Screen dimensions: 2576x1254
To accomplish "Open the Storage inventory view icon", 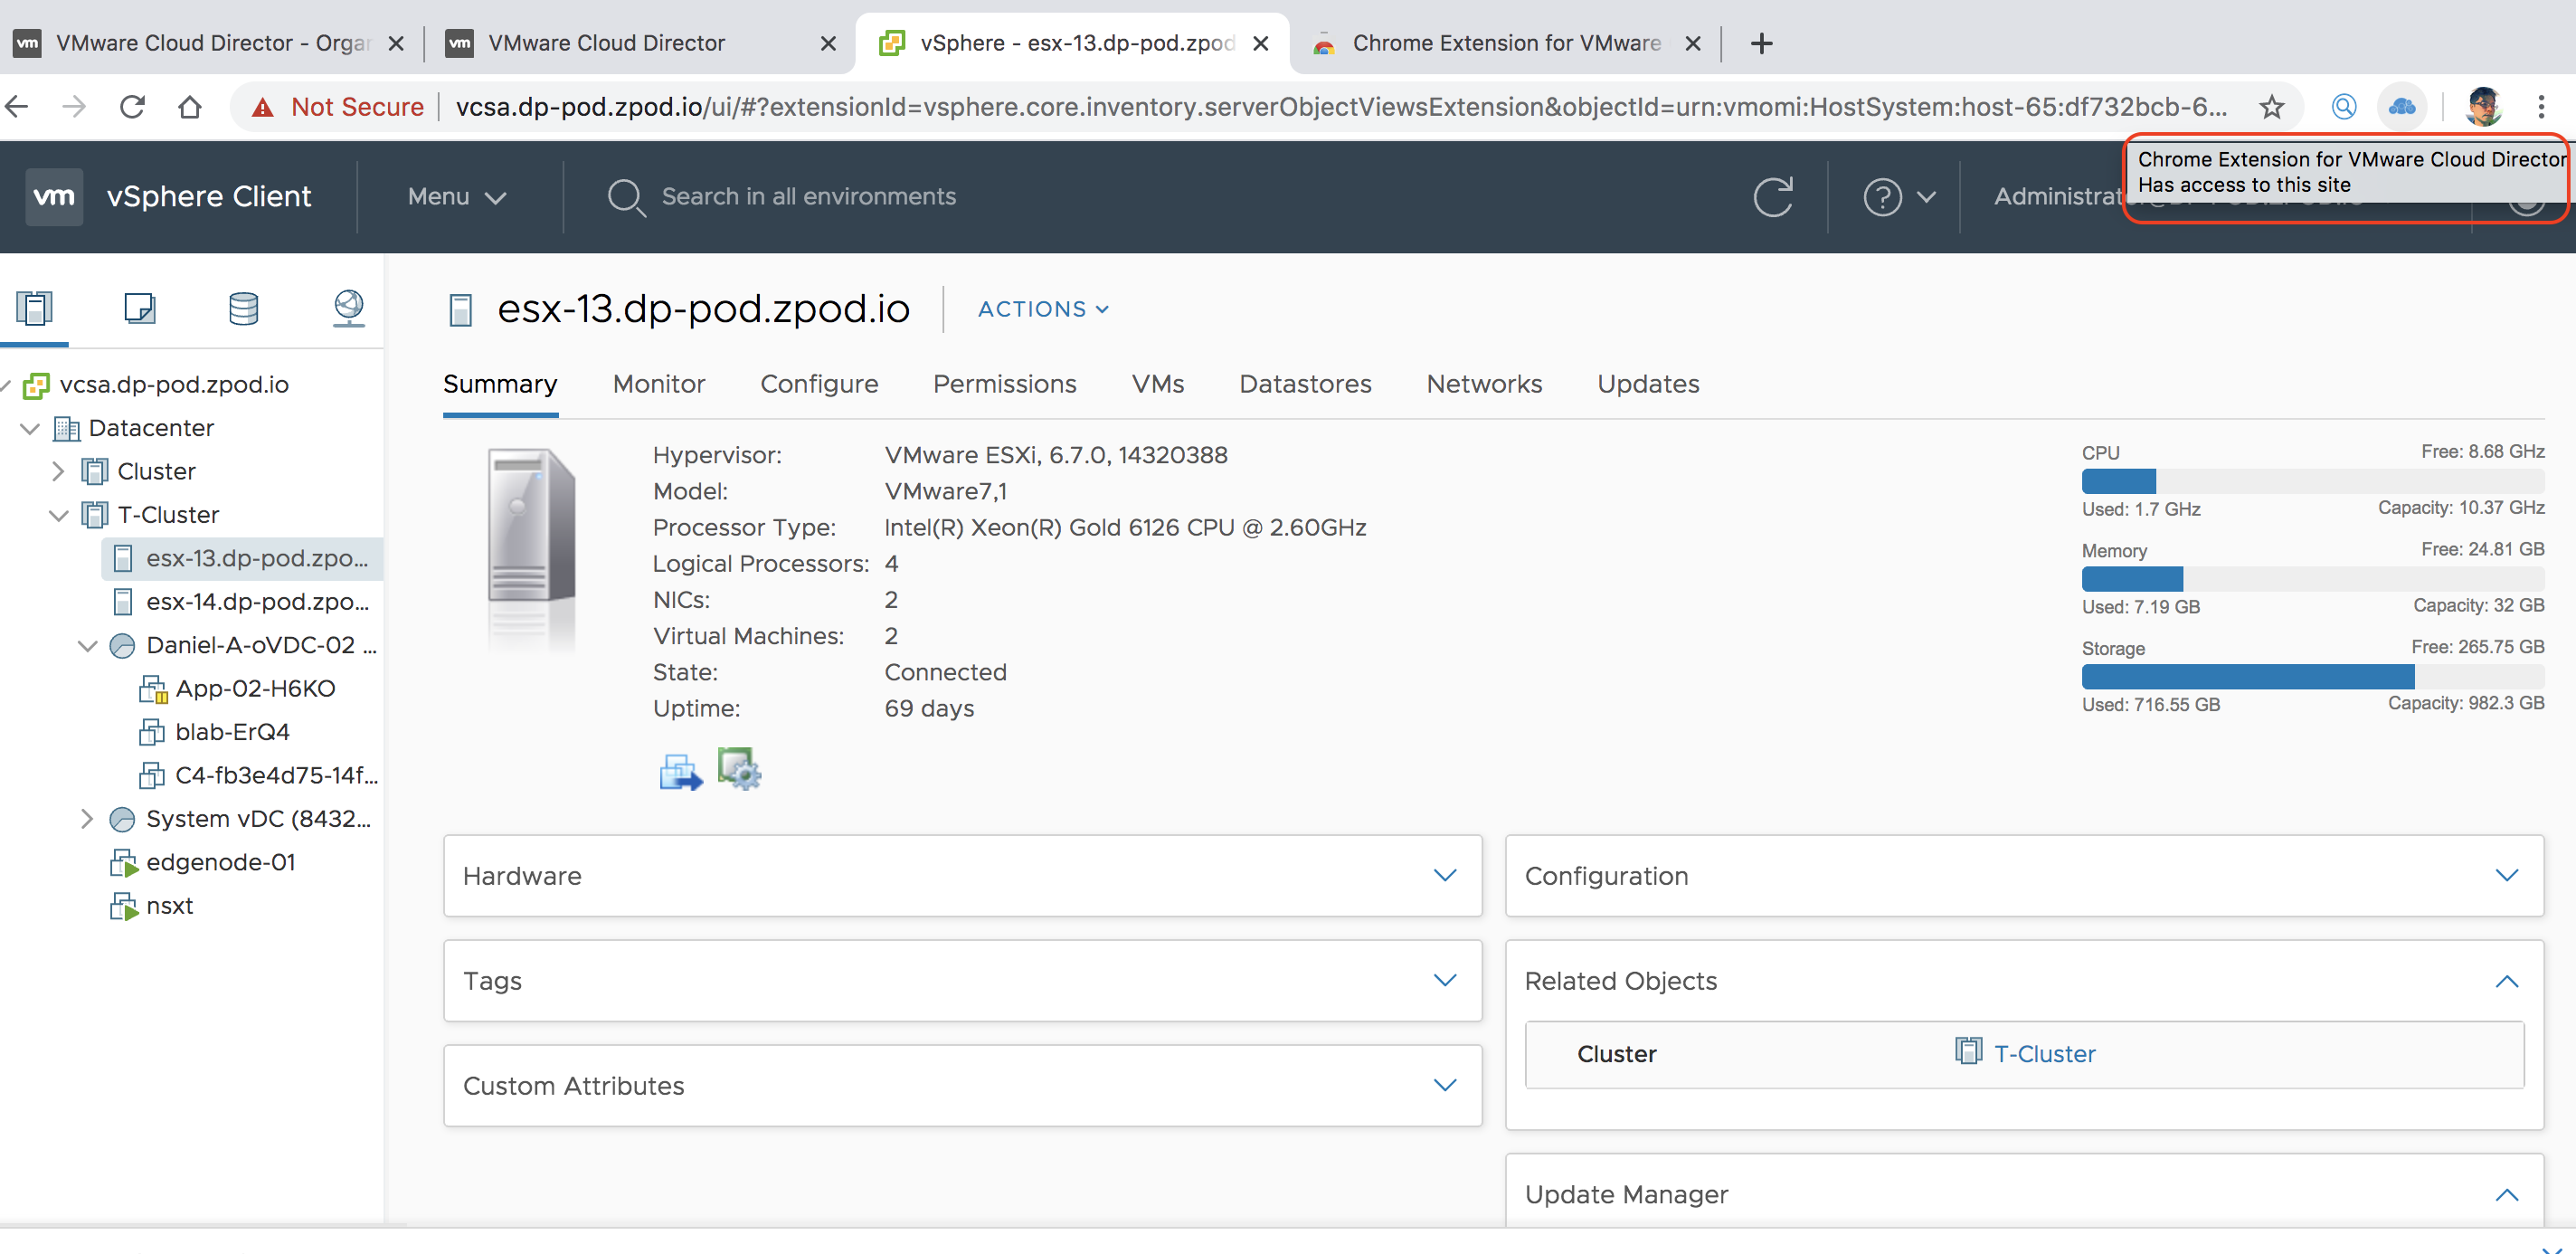I will [243, 308].
